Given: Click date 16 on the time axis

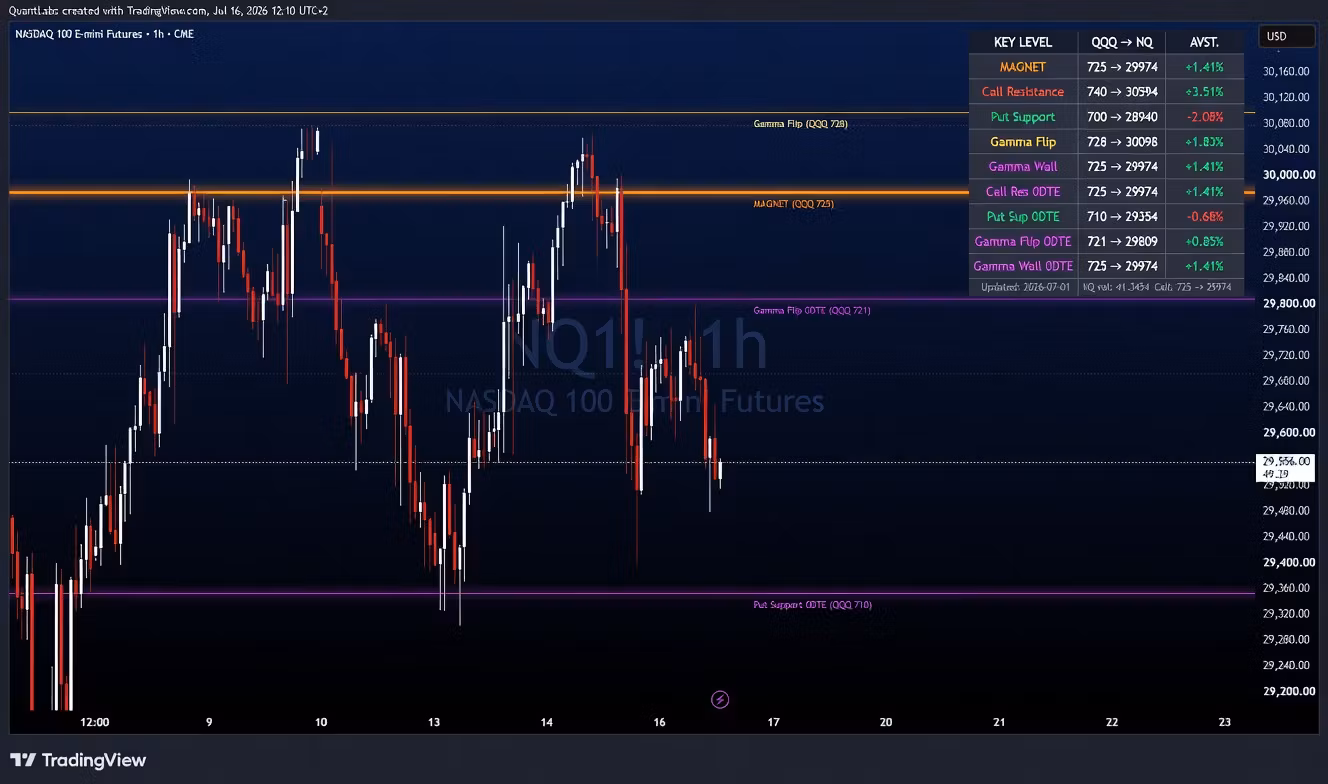Looking at the screenshot, I should point(660,722).
